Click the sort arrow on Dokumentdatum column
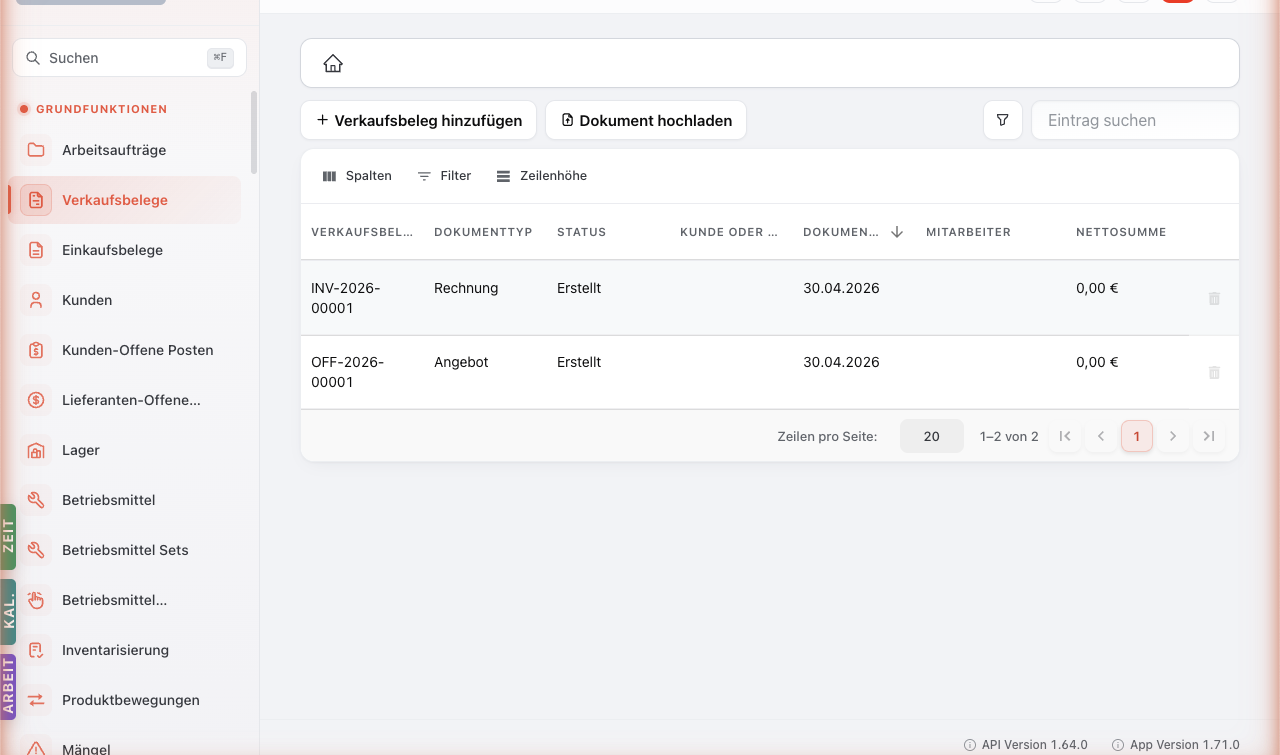 click(x=897, y=232)
